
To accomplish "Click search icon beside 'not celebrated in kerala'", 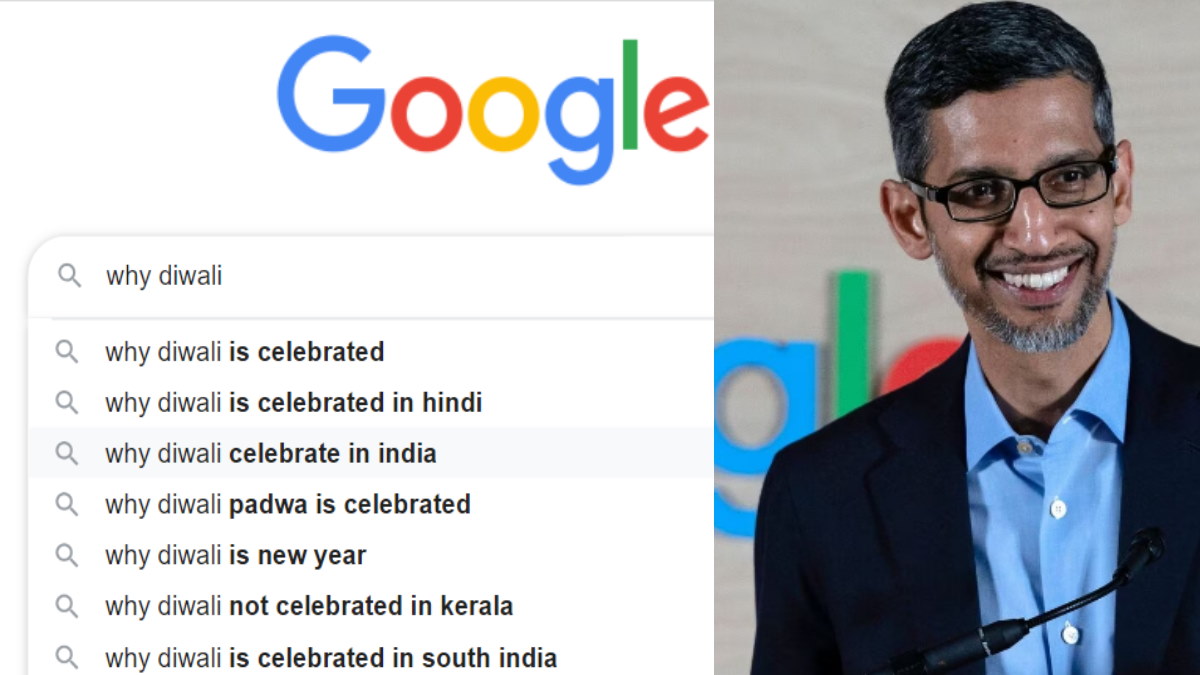I will tap(67, 606).
